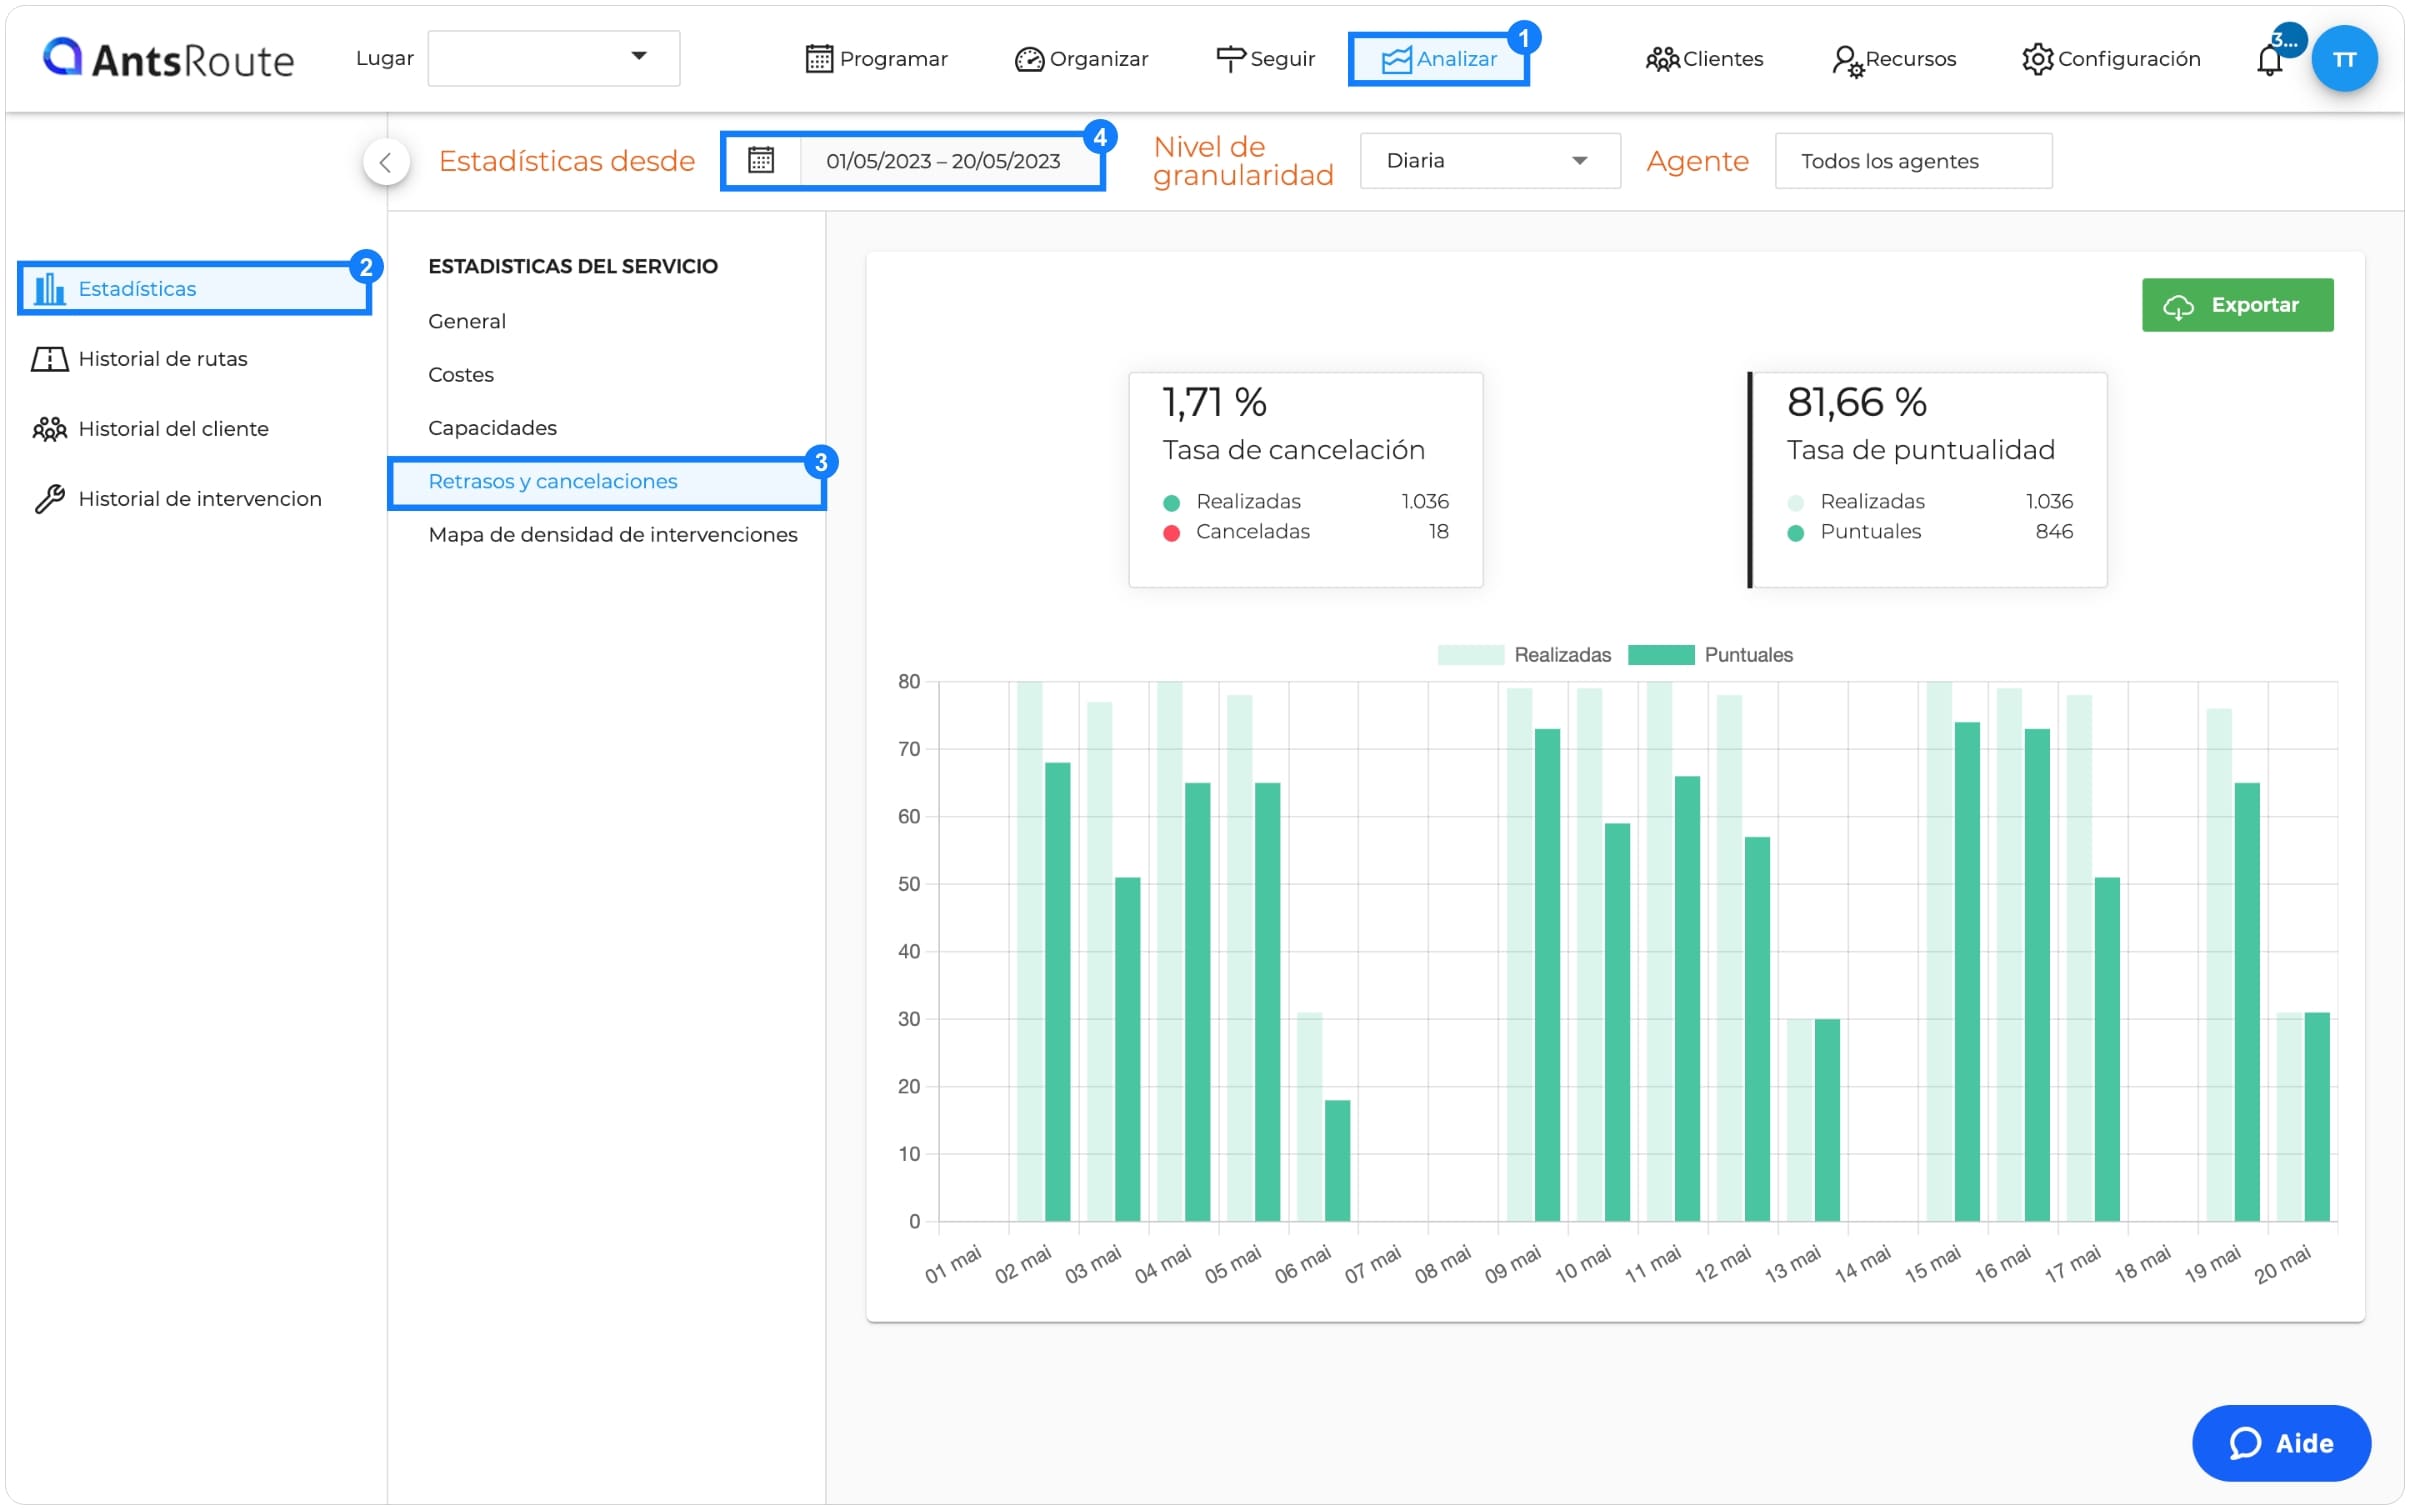The width and height of the screenshot is (2409, 1510).
Task: Click the Estadísticas bar chart icon
Action: (49, 289)
